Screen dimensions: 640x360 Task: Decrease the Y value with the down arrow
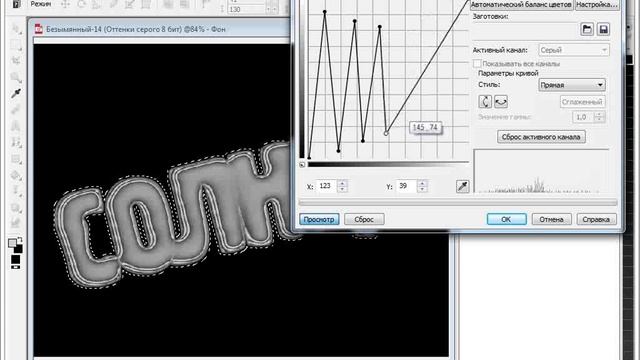click(x=422, y=189)
